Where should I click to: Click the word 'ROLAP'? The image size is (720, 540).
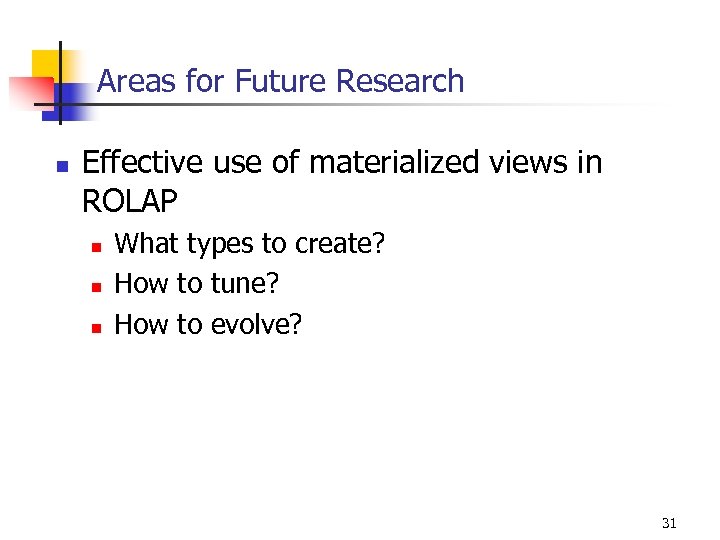coord(130,202)
